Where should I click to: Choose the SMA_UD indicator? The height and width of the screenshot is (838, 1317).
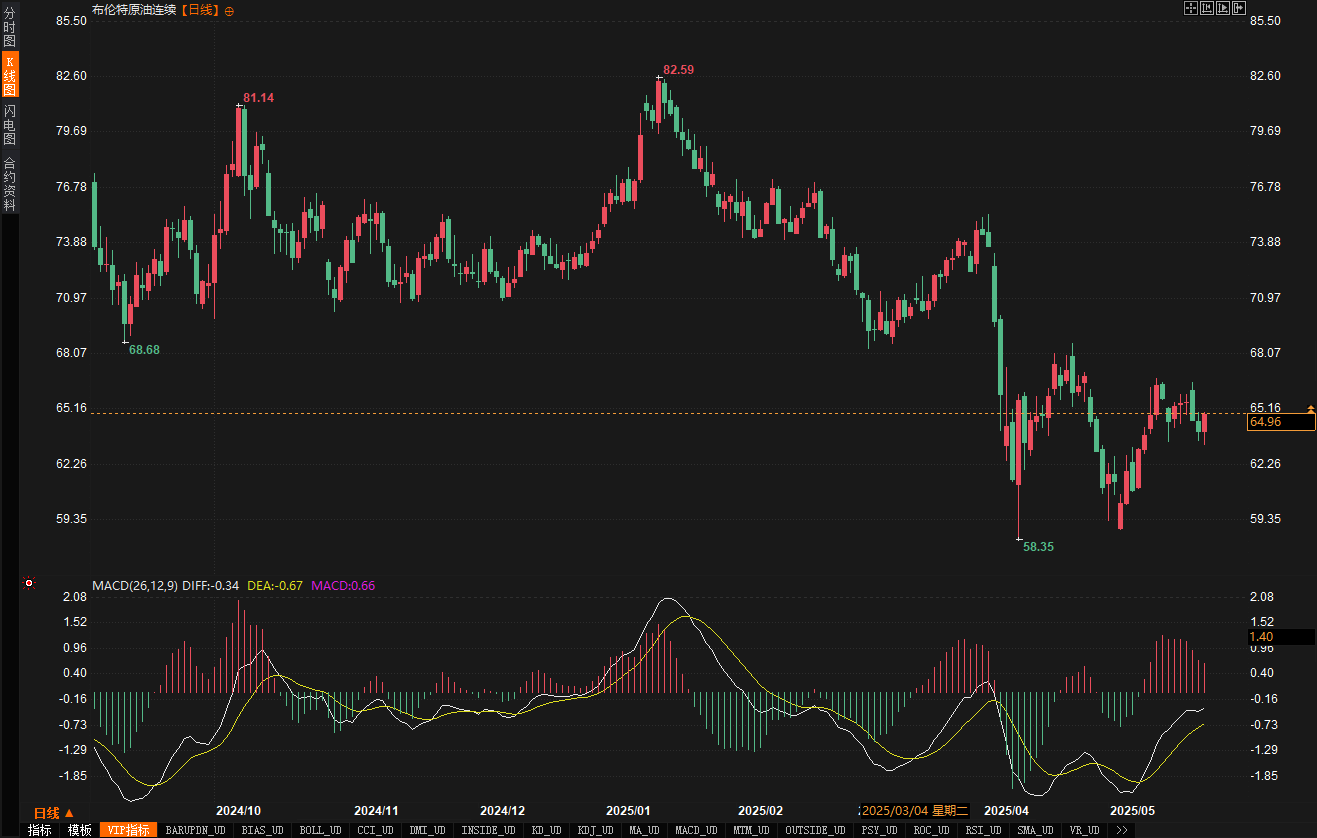[1035, 830]
